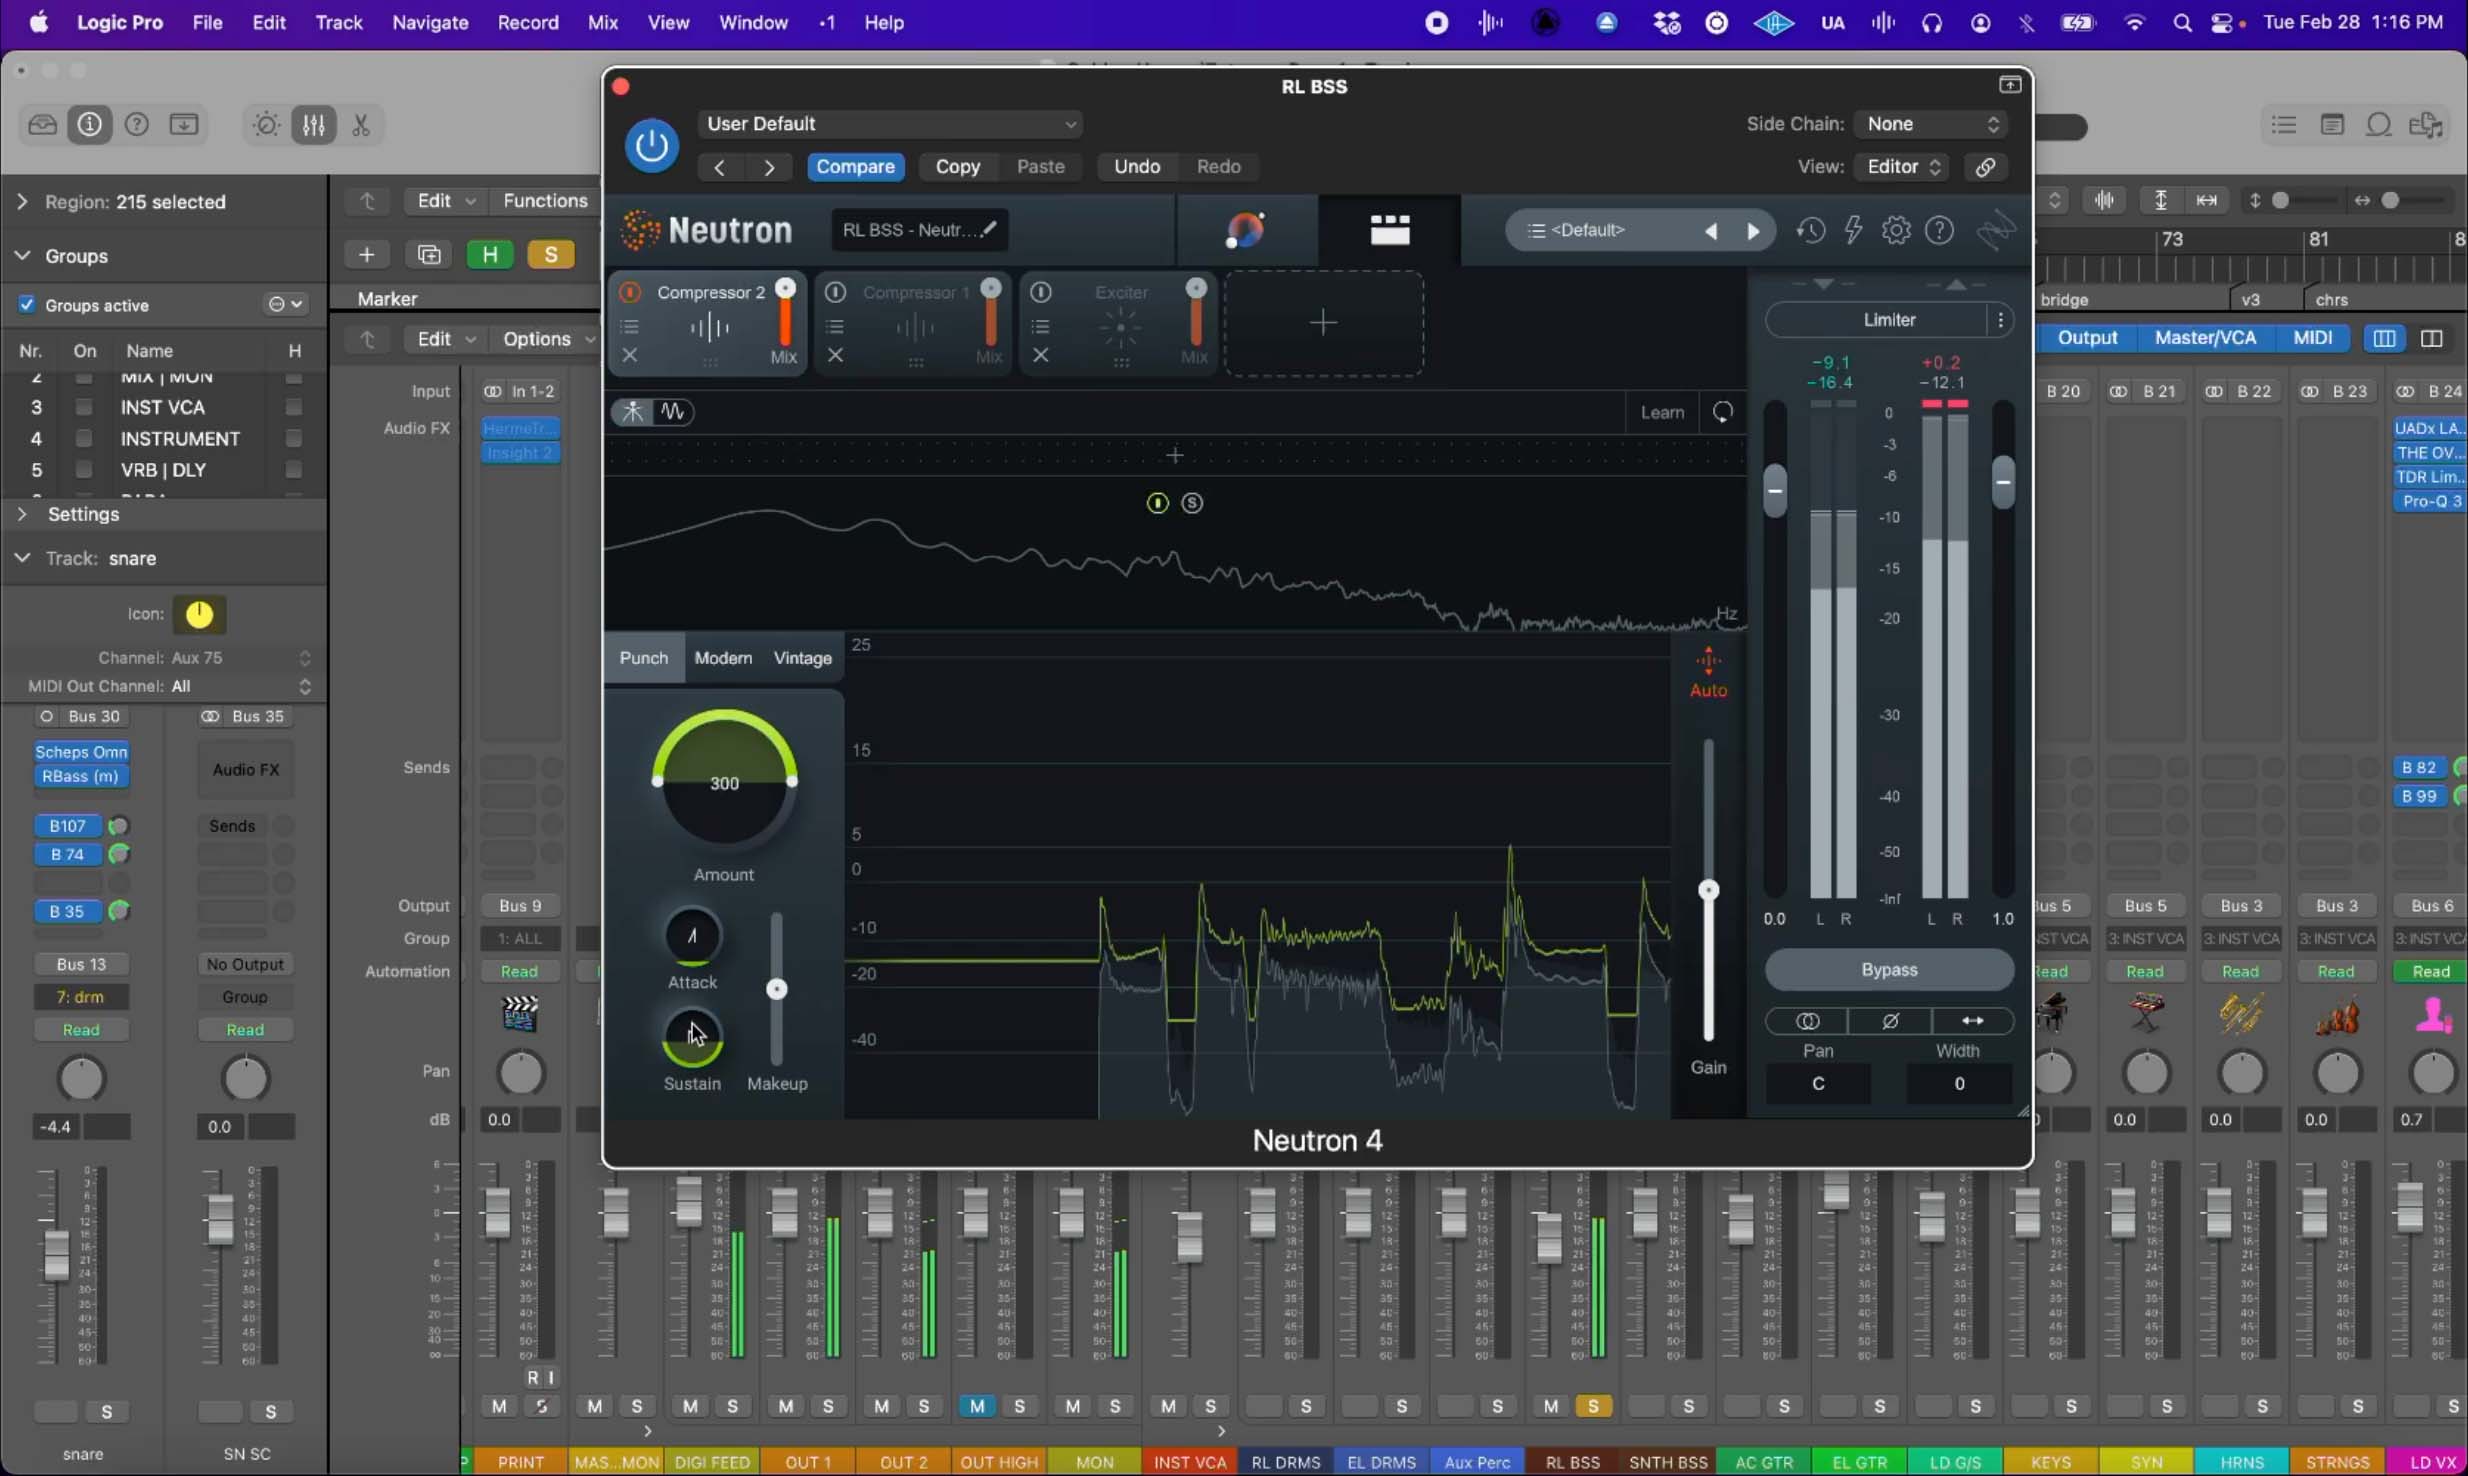Toggle the band solo S icon in spectrum
Viewport: 2468px width, 1476px height.
[1191, 503]
